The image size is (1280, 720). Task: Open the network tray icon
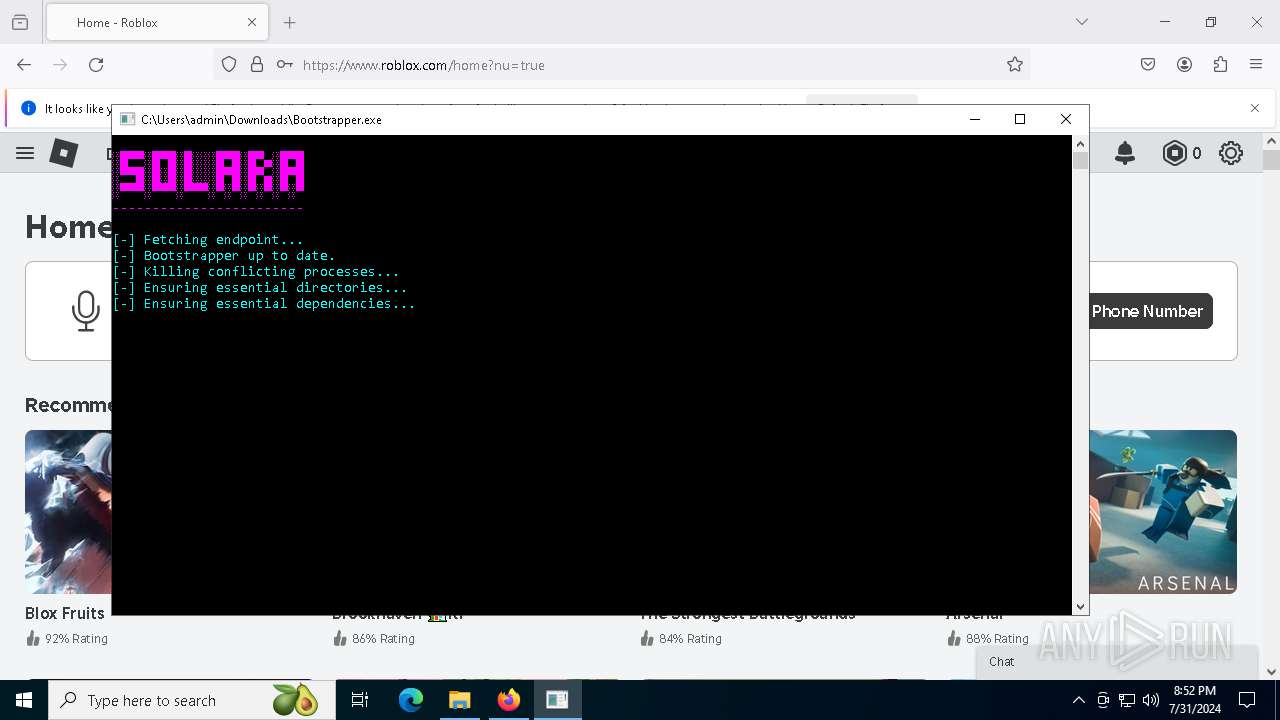tap(1127, 700)
